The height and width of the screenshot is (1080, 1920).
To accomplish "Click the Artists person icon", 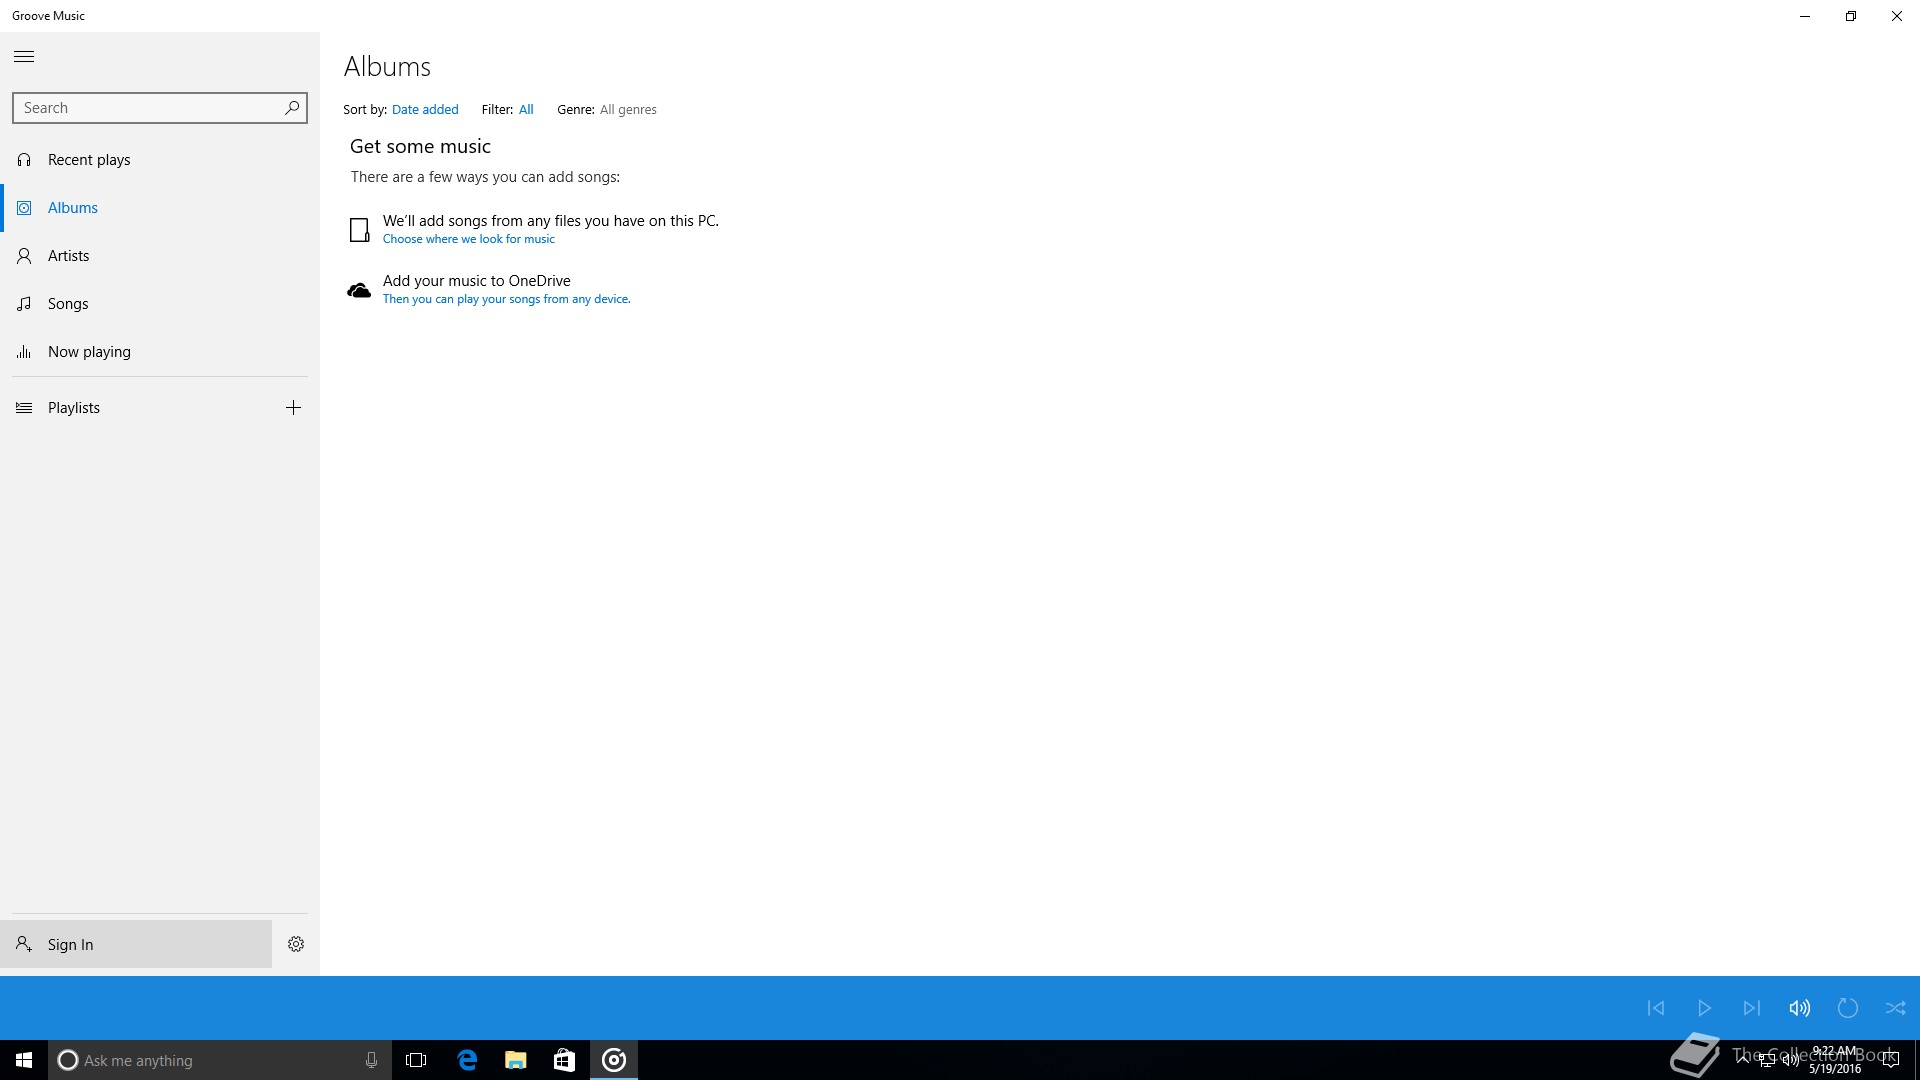I will pos(24,256).
